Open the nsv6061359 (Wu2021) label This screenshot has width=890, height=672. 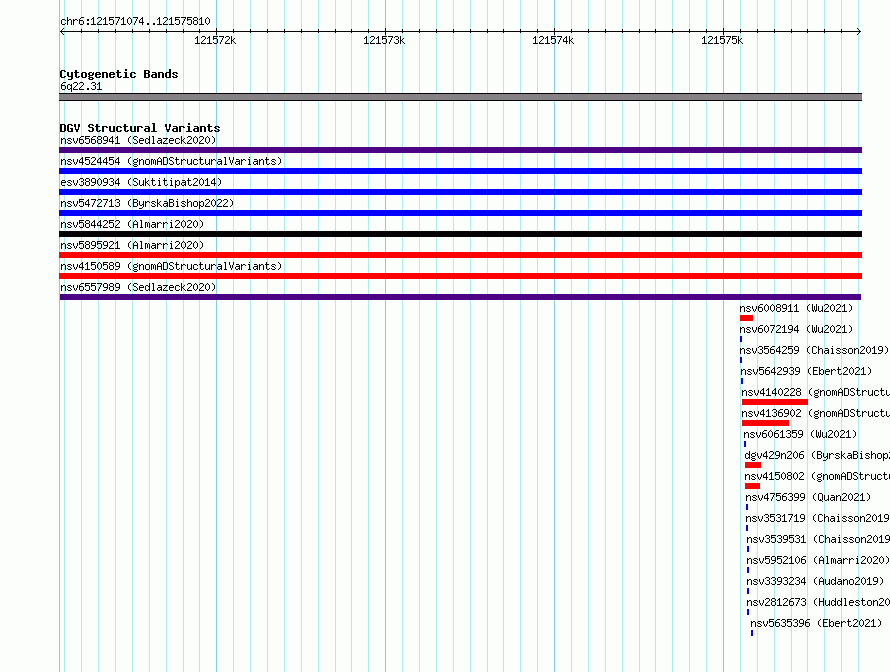click(x=800, y=434)
